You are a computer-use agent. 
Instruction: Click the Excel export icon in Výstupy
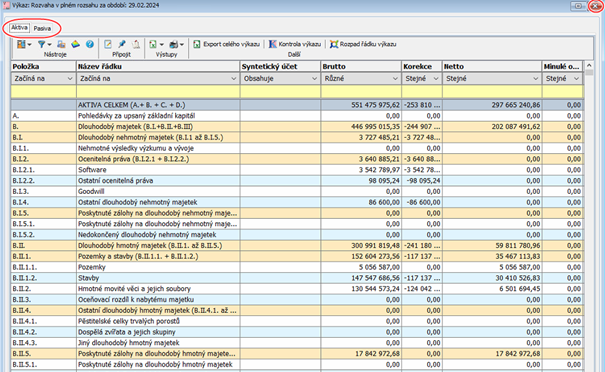pyautogui.click(x=153, y=44)
